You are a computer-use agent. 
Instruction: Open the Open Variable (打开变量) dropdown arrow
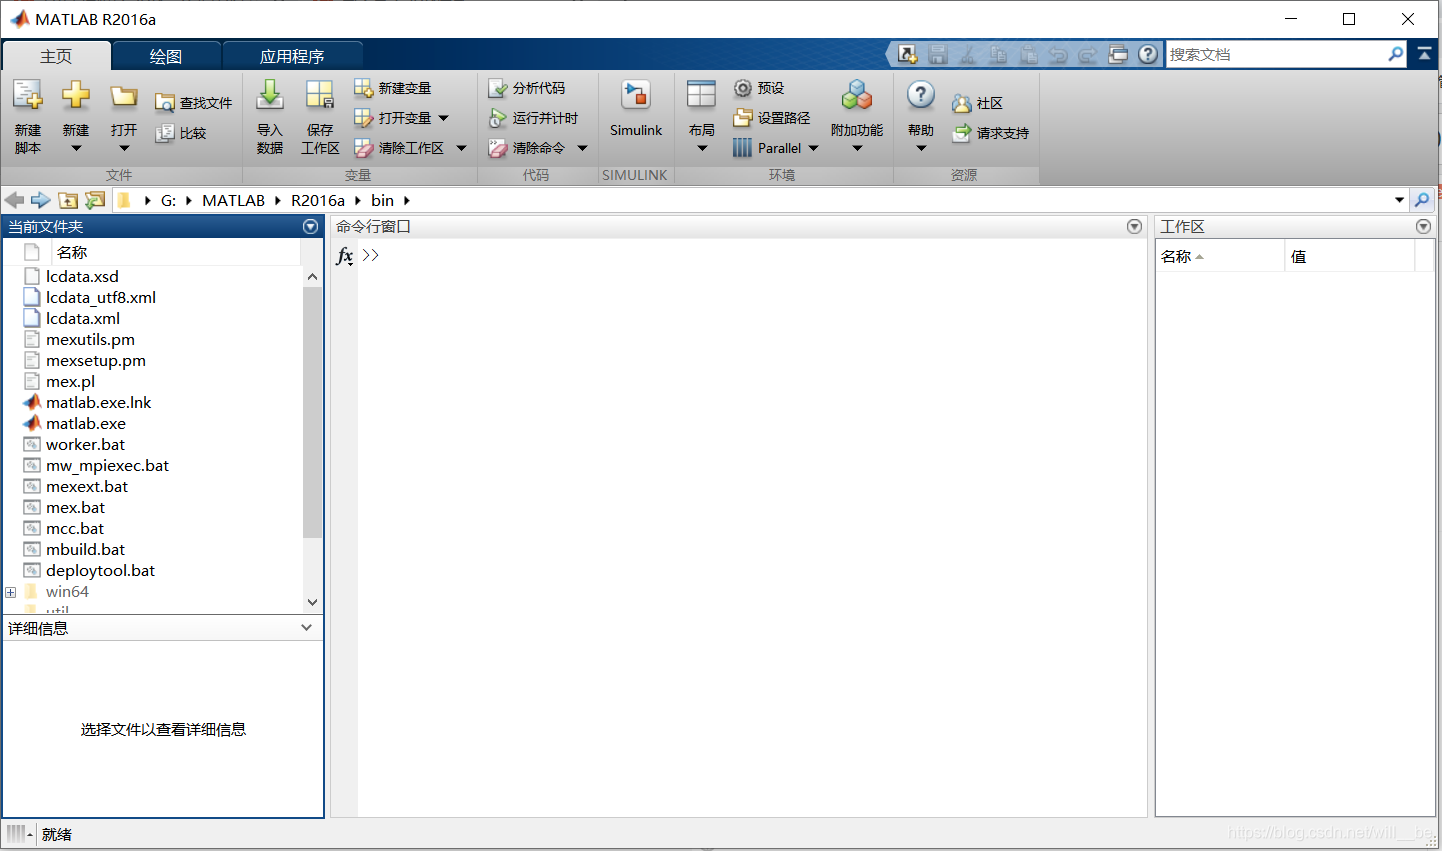(x=444, y=118)
